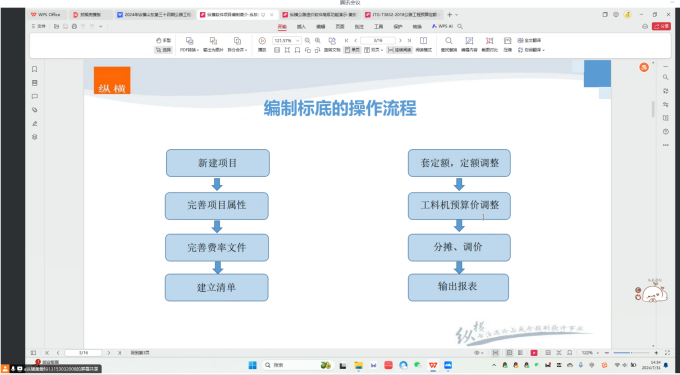Click the compress PDF icon
The width and height of the screenshot is (680, 375).
[x=507, y=44]
